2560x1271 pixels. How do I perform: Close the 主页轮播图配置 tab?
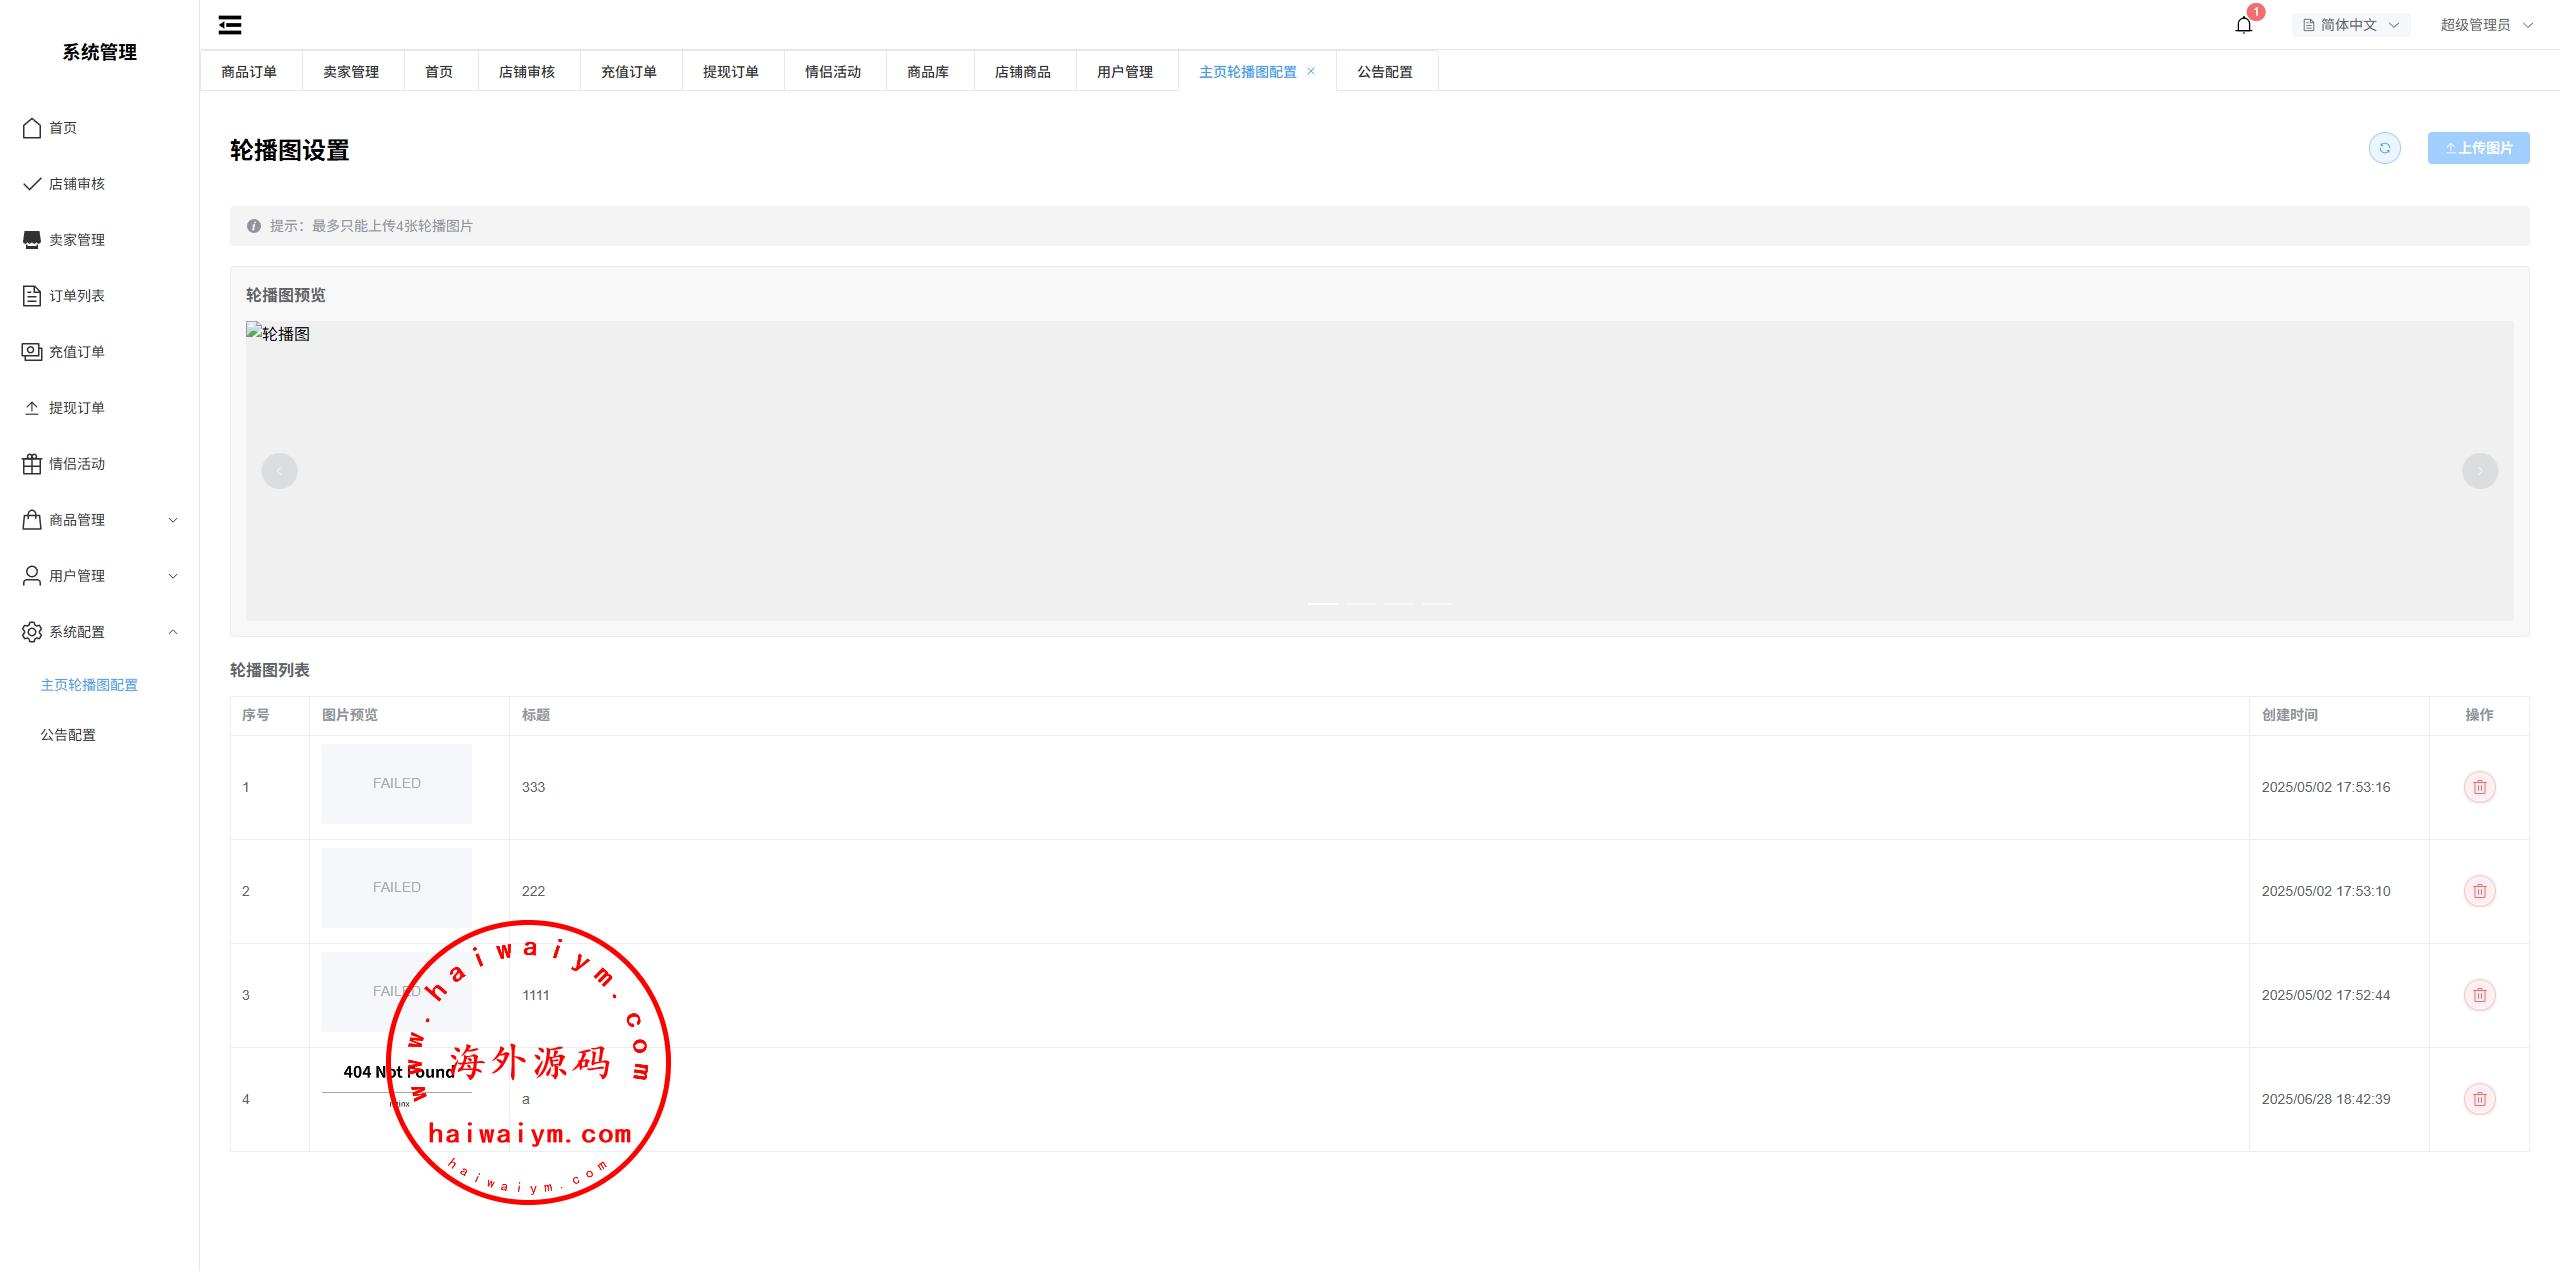1311,71
